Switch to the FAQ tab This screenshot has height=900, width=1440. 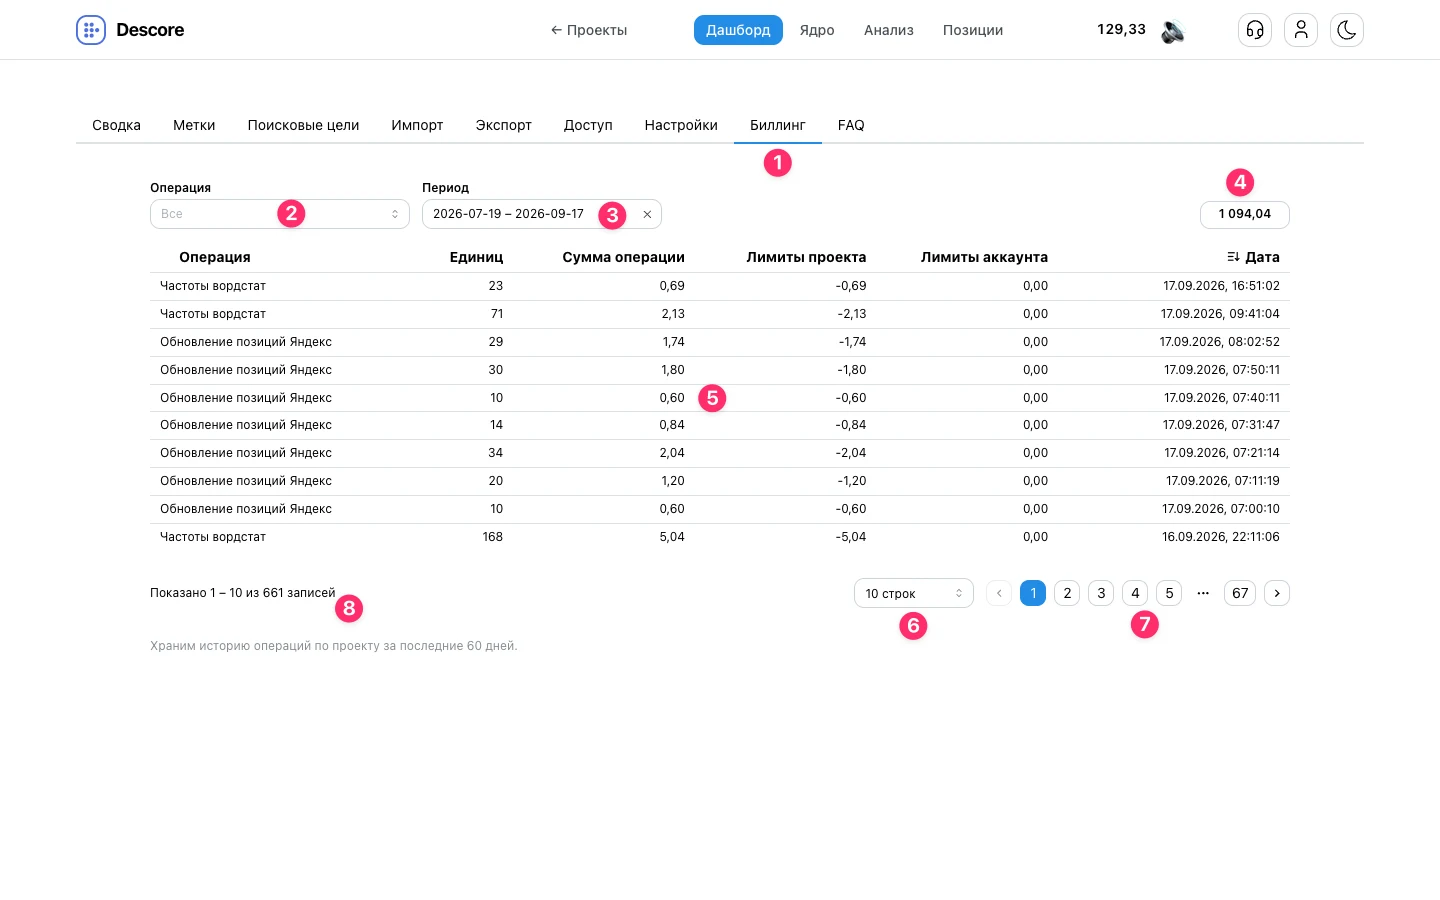[x=851, y=125]
